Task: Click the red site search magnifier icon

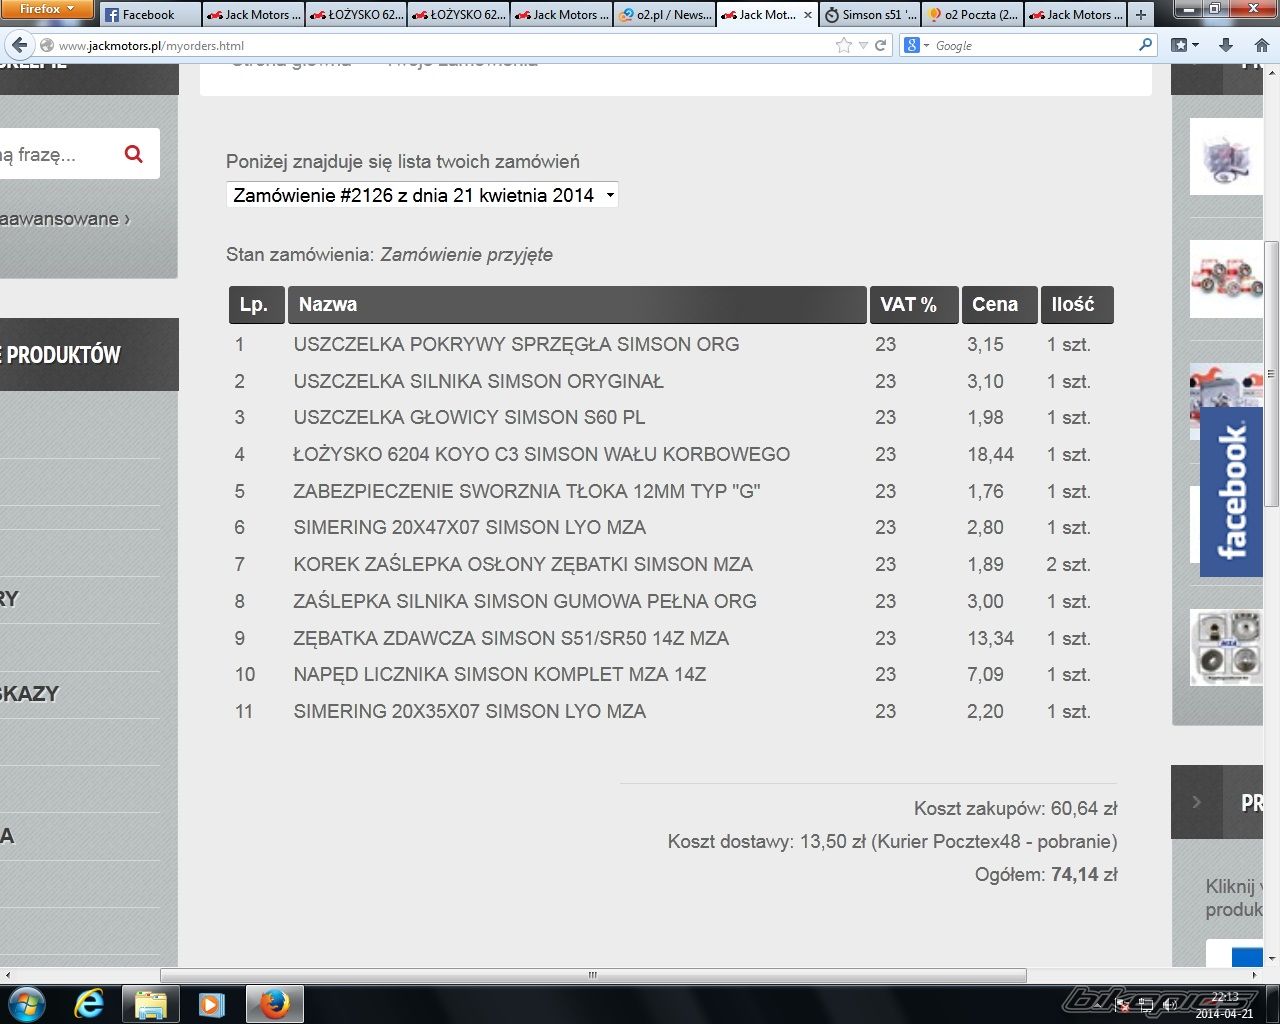Action: click(x=133, y=154)
